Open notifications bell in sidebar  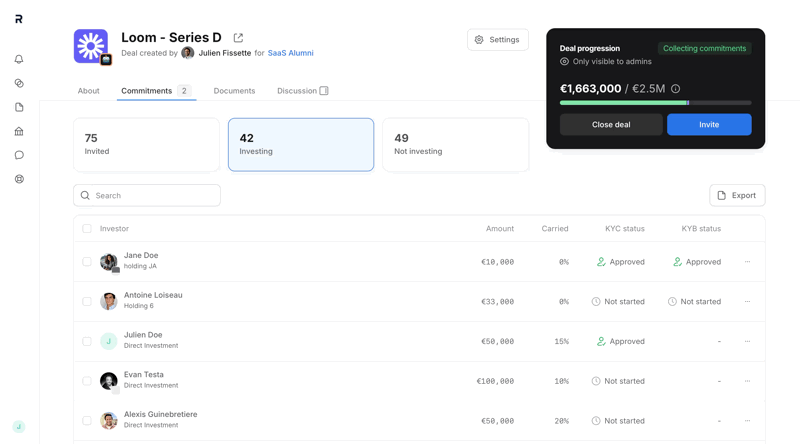point(19,59)
